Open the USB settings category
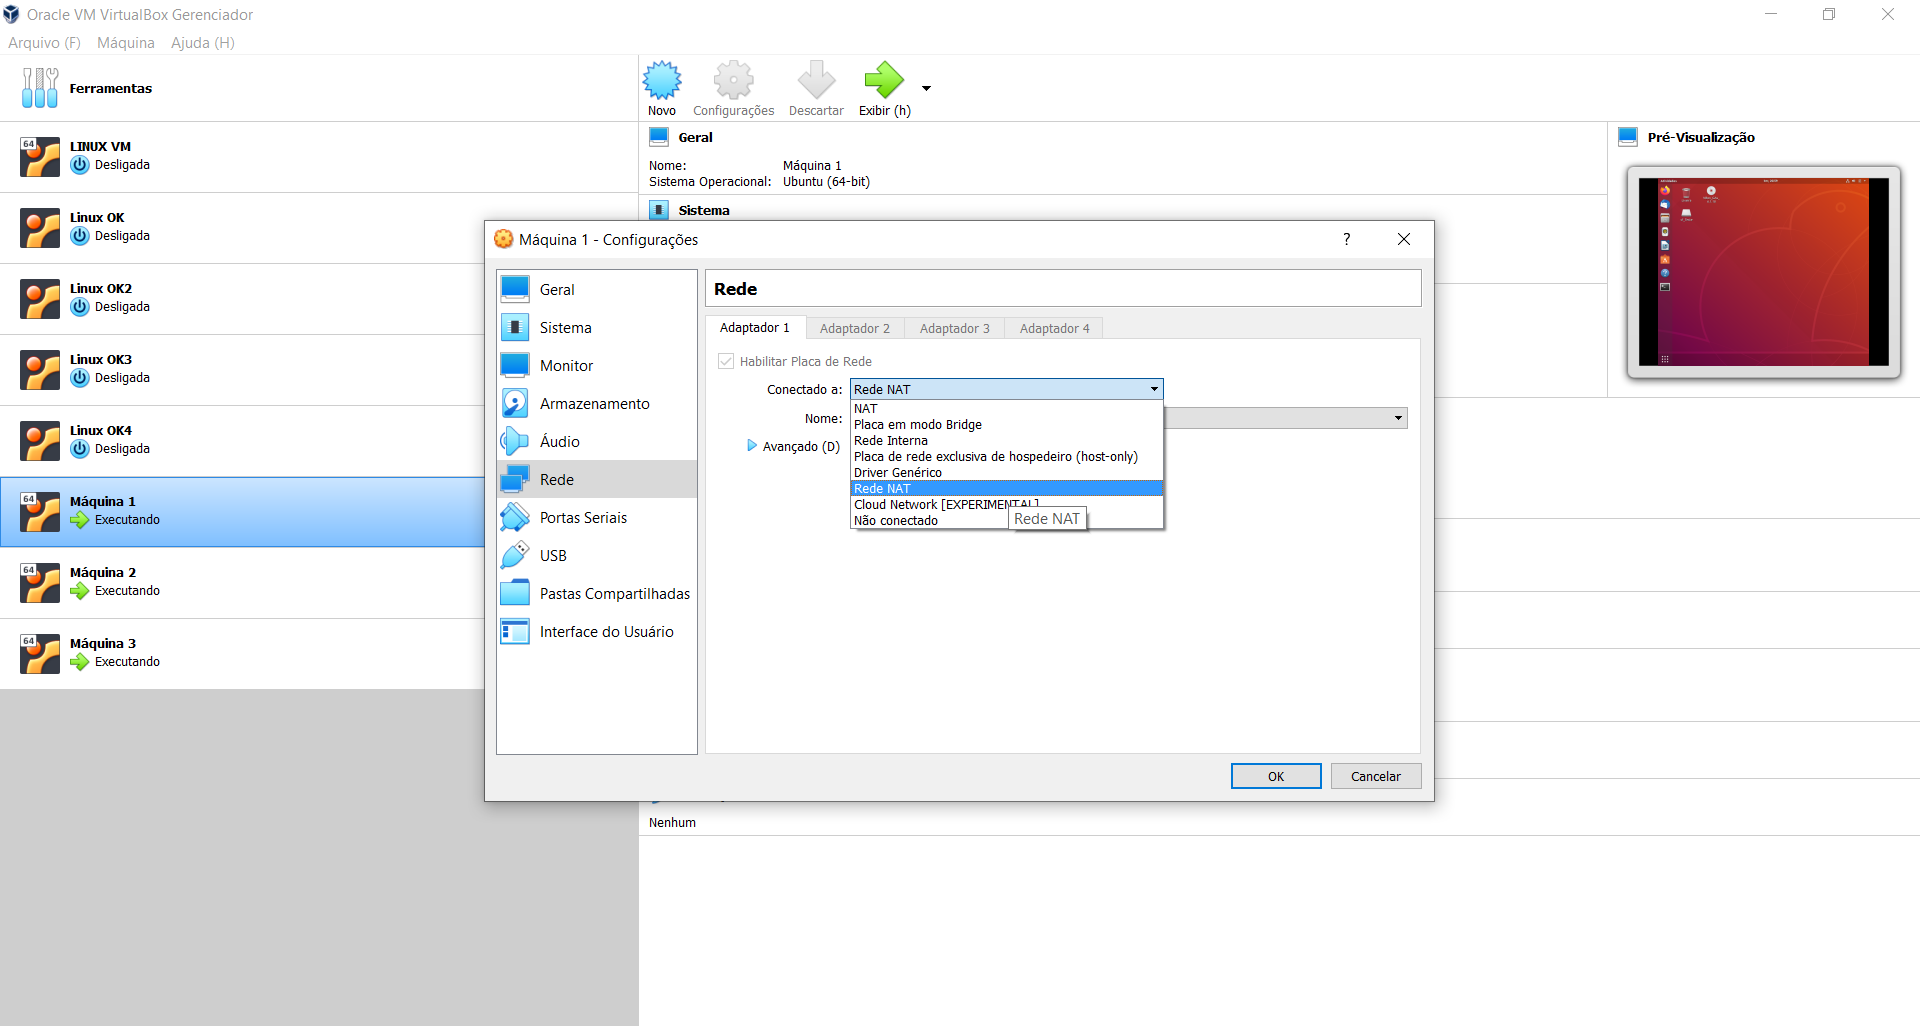 click(597, 555)
